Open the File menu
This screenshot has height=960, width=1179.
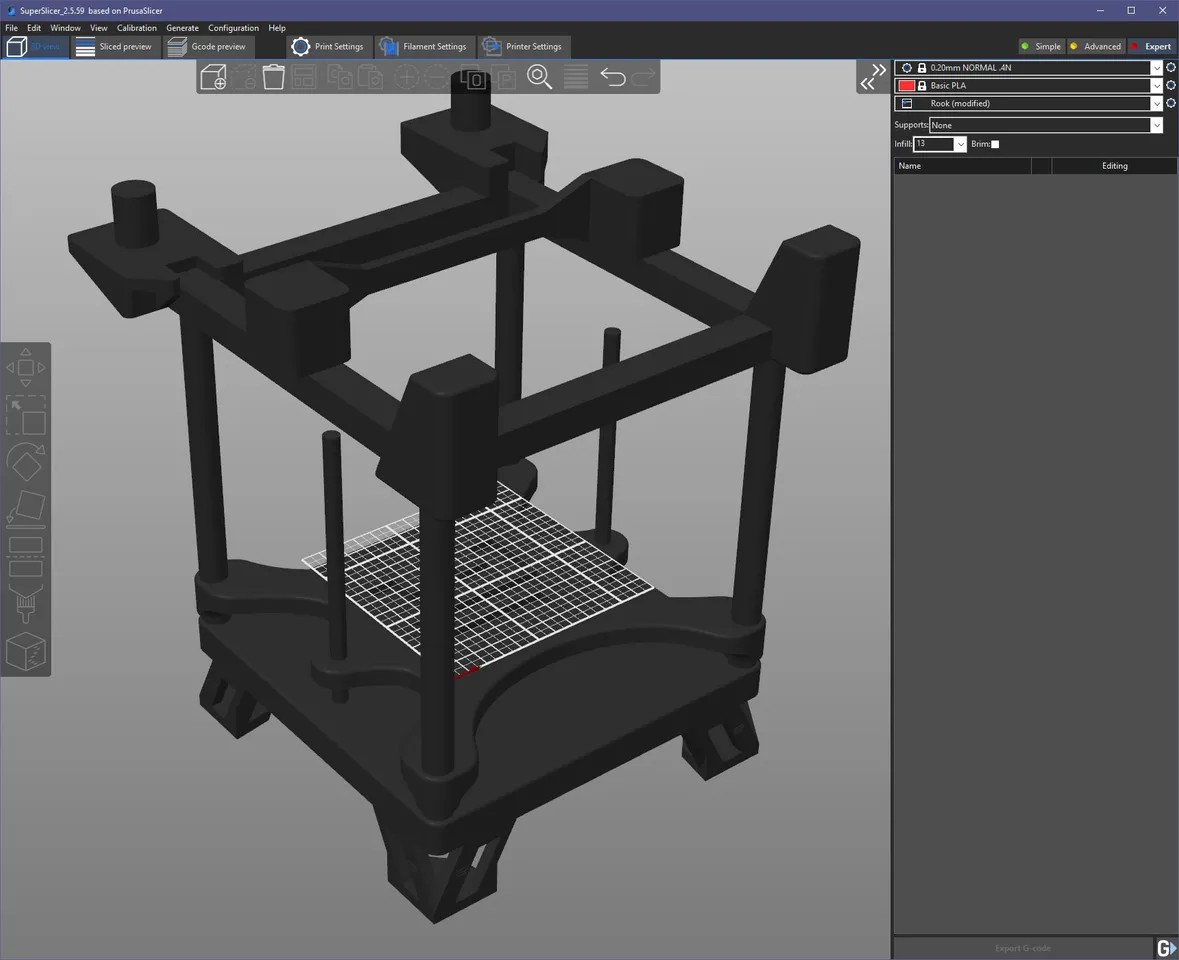[11, 28]
